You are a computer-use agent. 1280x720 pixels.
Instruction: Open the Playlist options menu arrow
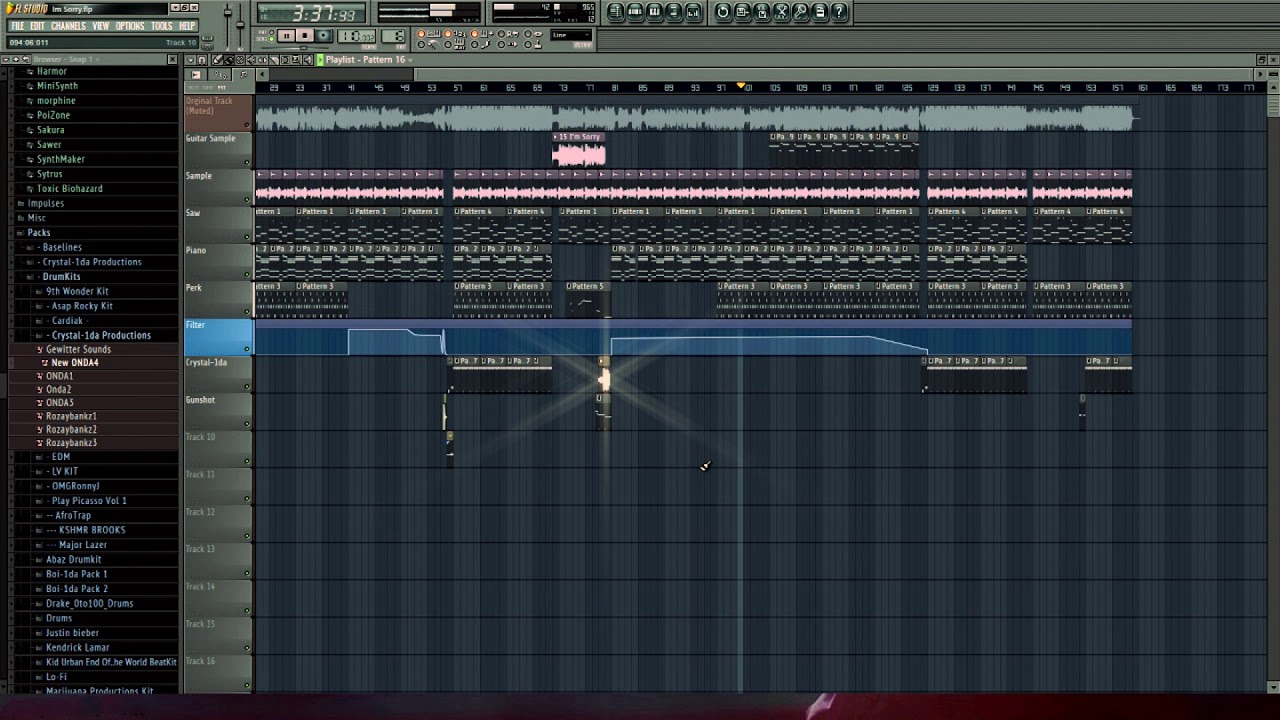tap(190, 60)
